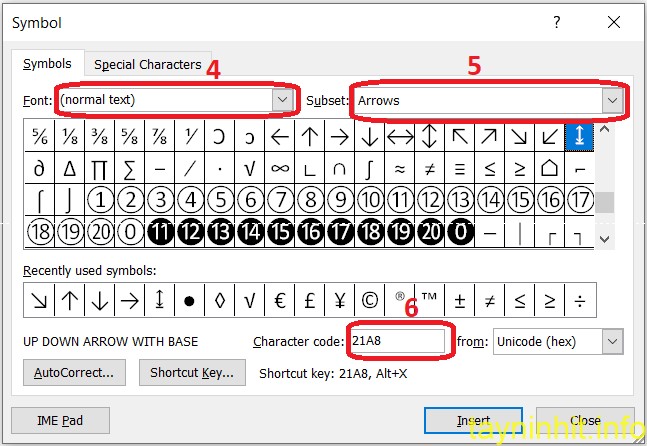Open the 'from' Unicode (hex) dropdown
This screenshot has width=647, height=446.
(612, 342)
